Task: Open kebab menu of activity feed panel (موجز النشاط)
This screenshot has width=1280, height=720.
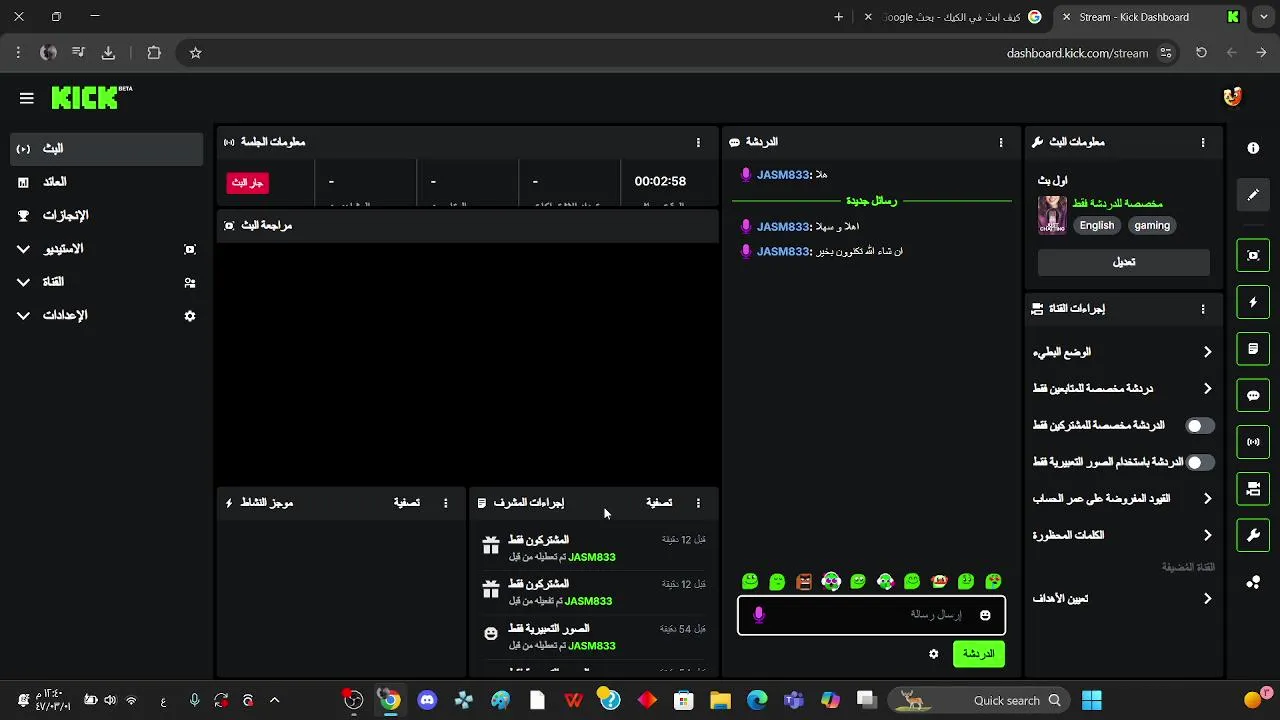Action: [446, 503]
